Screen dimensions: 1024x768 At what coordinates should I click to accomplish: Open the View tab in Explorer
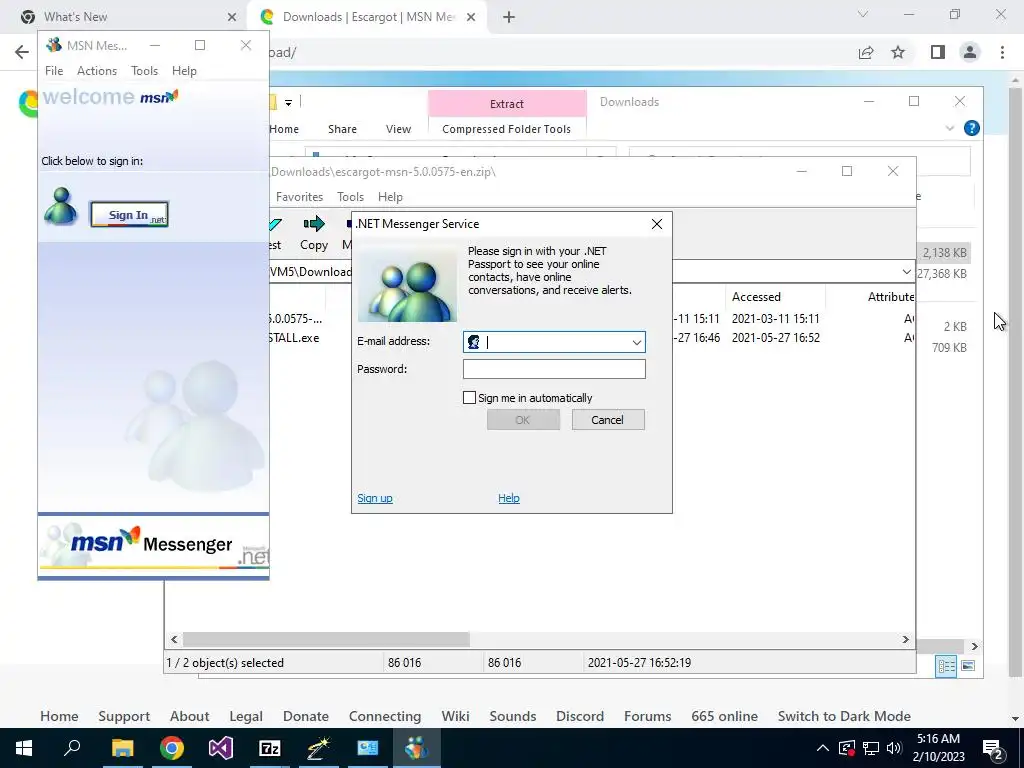(398, 129)
